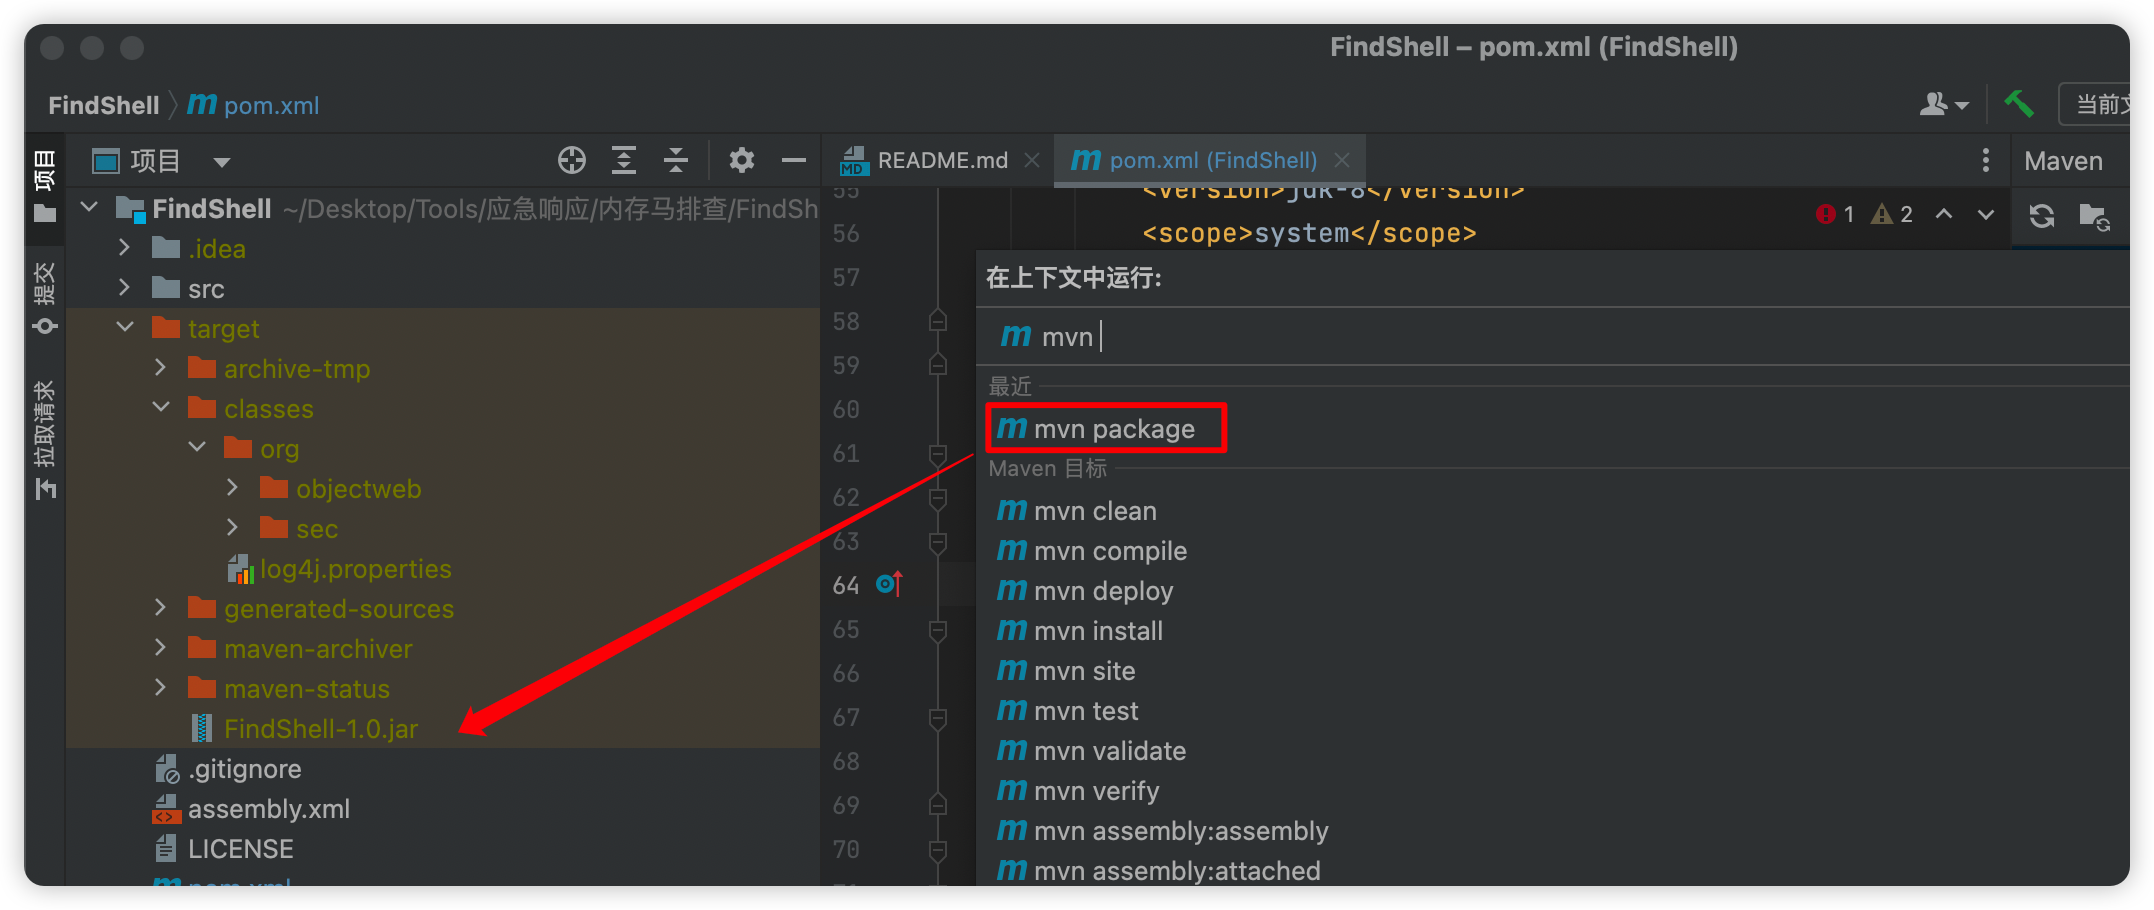This screenshot has width=2154, height=910.
Task: Go to next highlighted error arrow
Action: [x=1986, y=214]
